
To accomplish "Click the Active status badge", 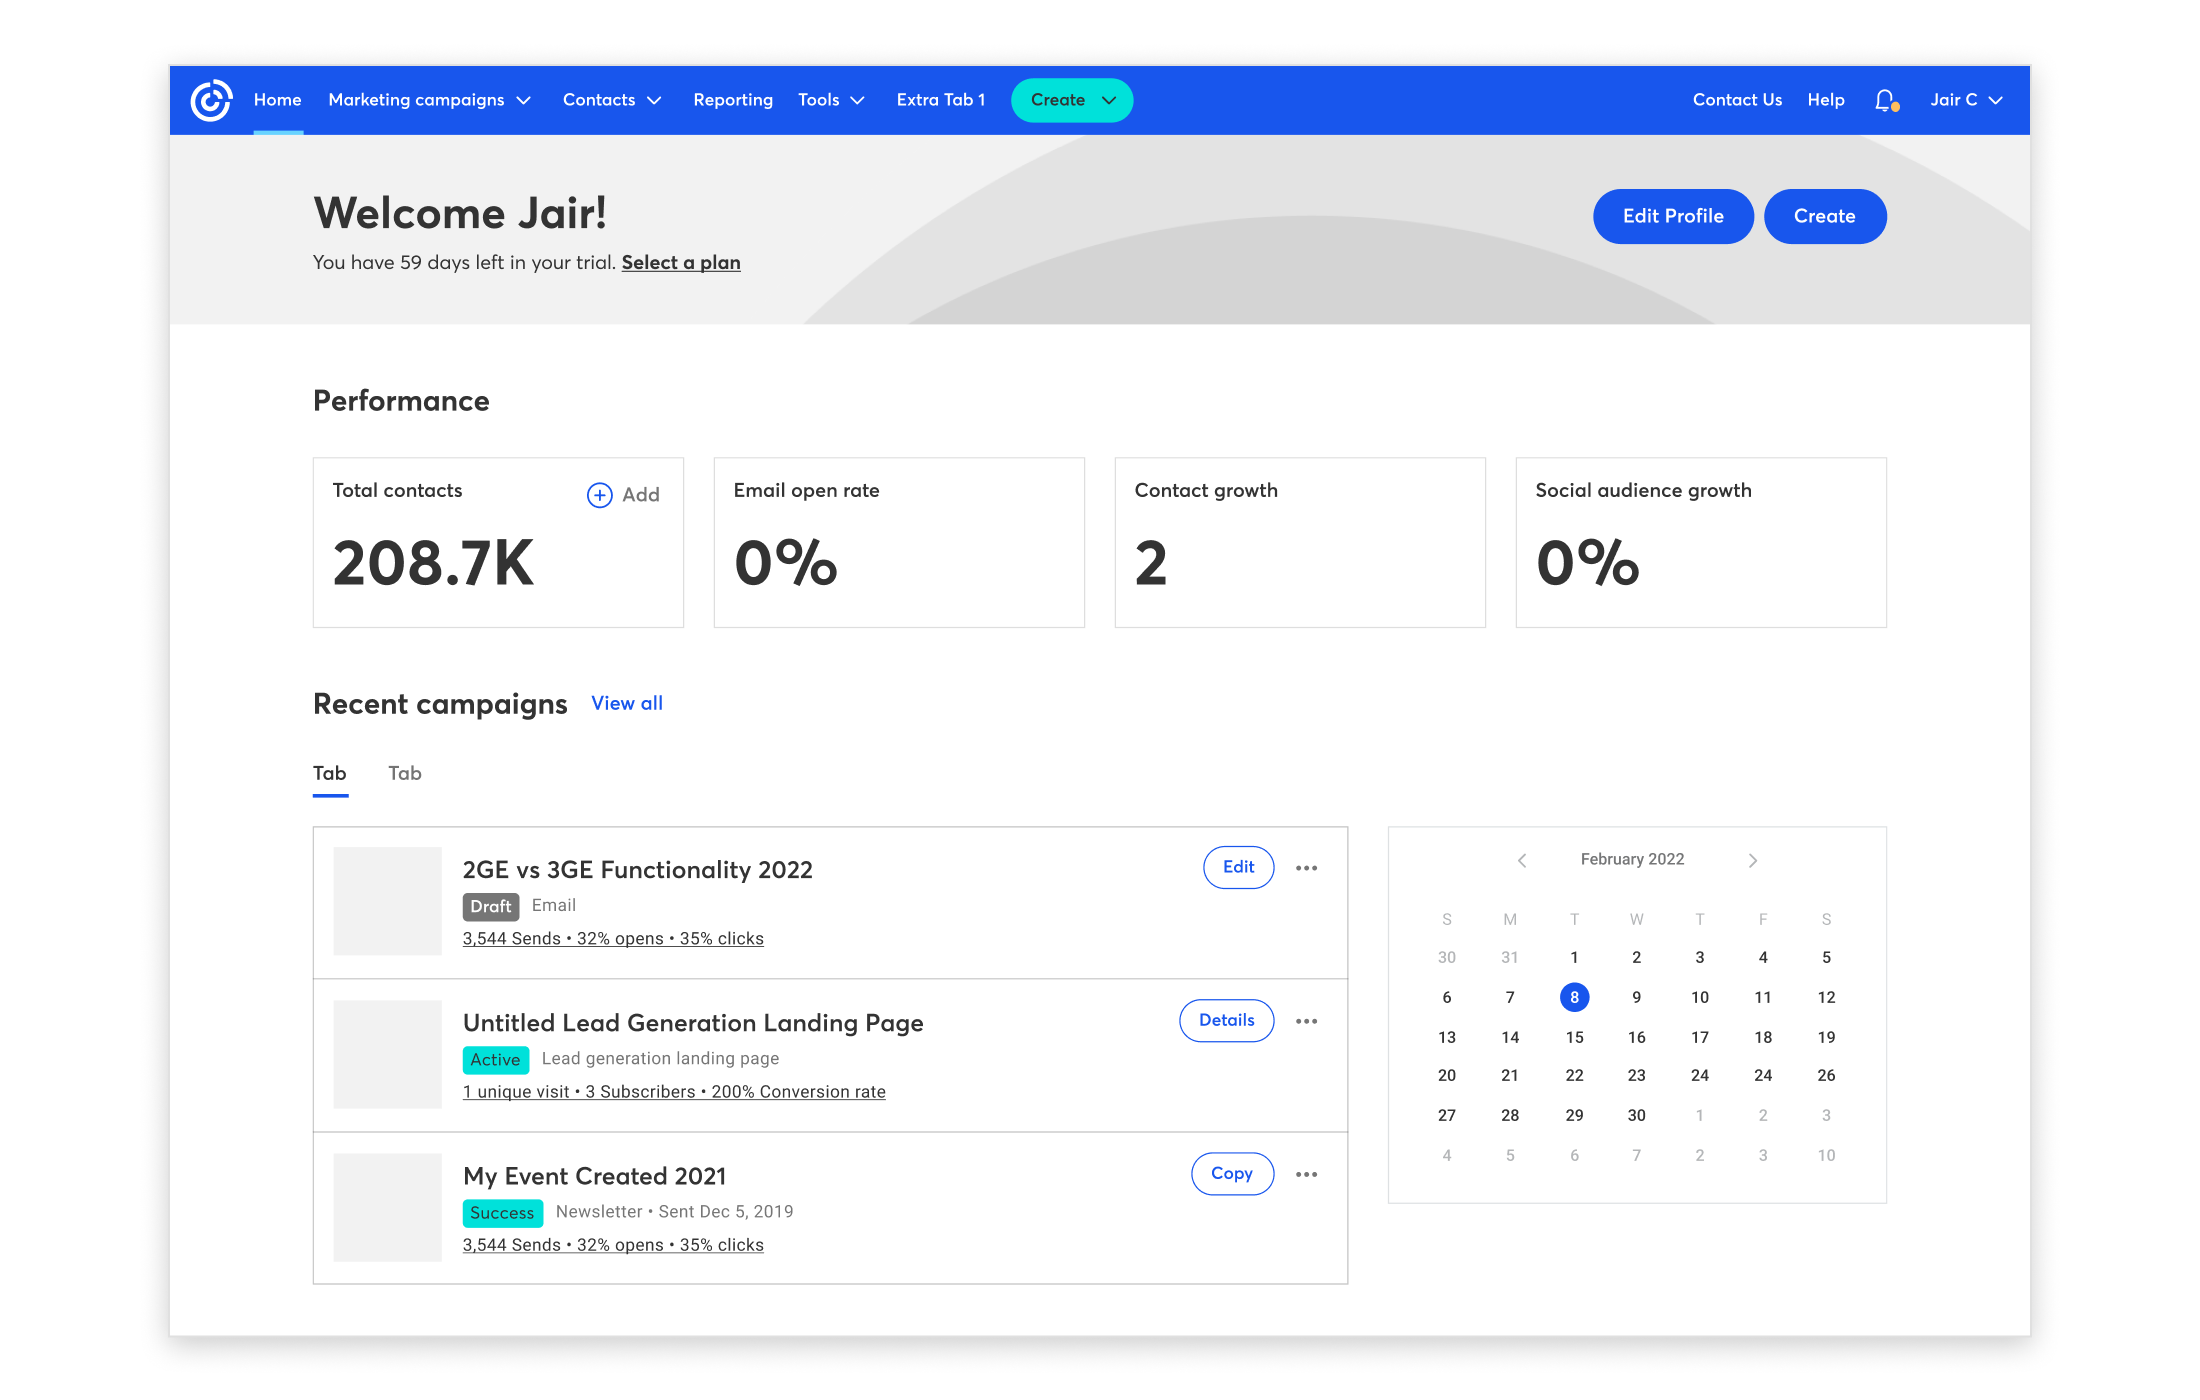I will [495, 1059].
